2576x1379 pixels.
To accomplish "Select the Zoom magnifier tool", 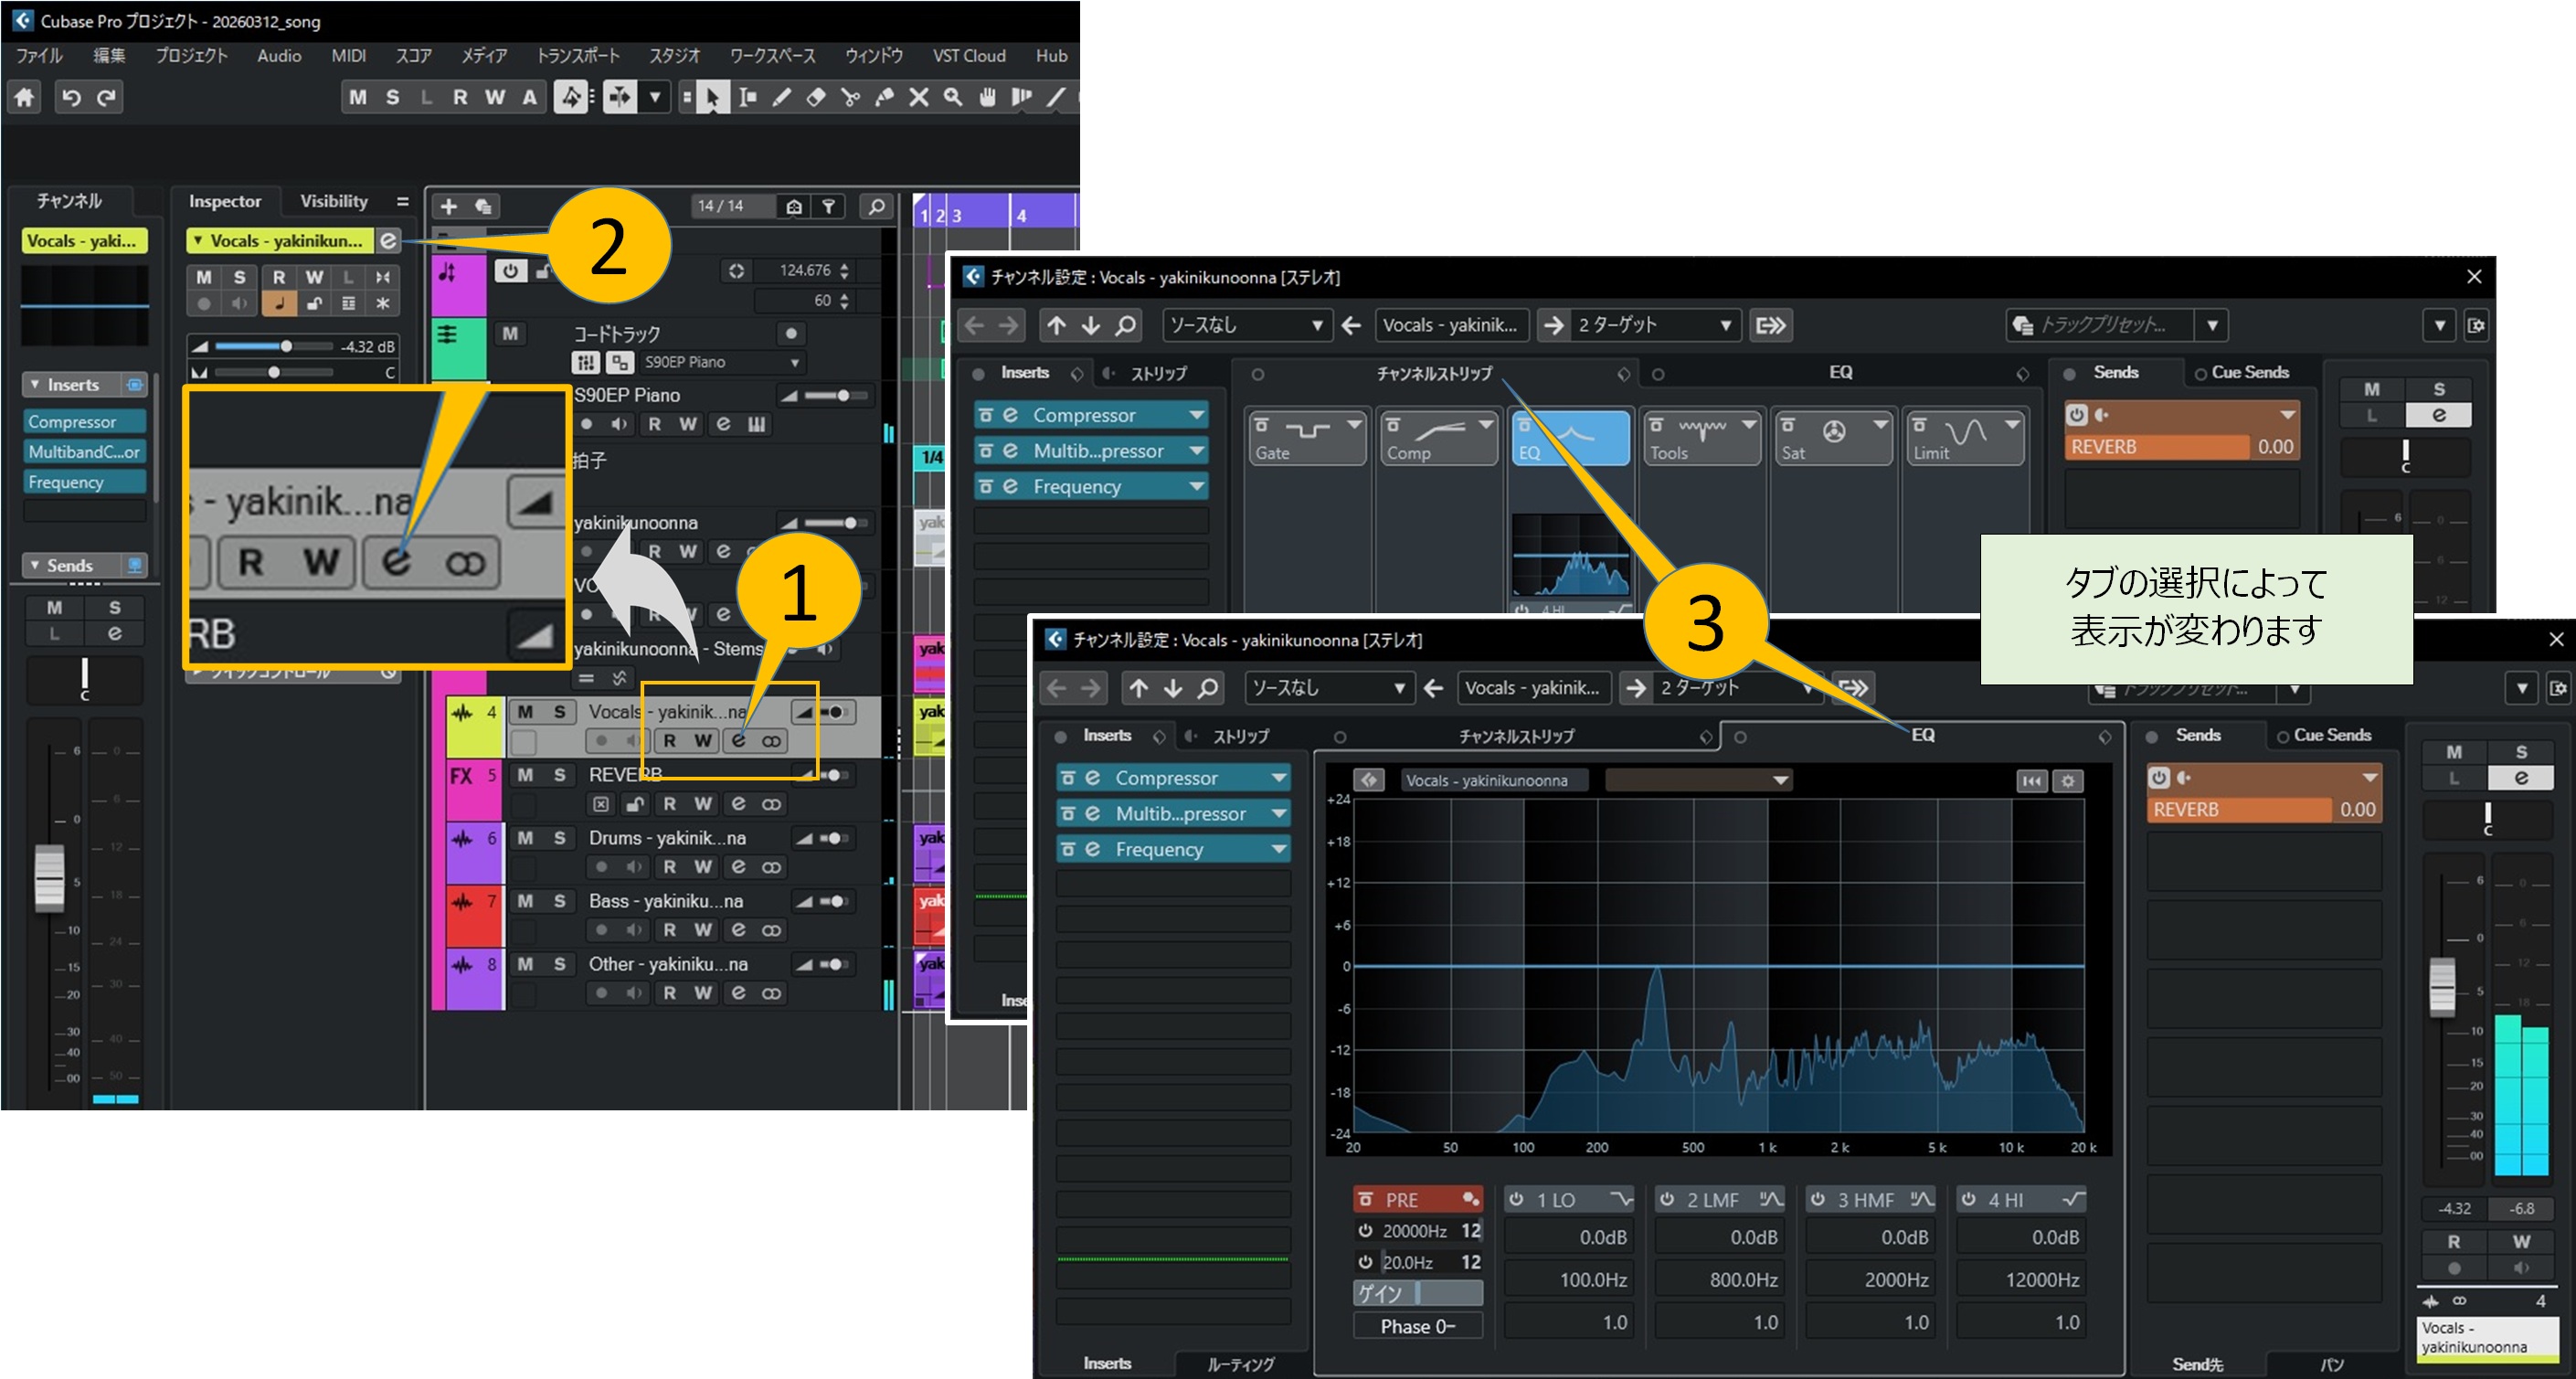I will pyautogui.click(x=953, y=97).
